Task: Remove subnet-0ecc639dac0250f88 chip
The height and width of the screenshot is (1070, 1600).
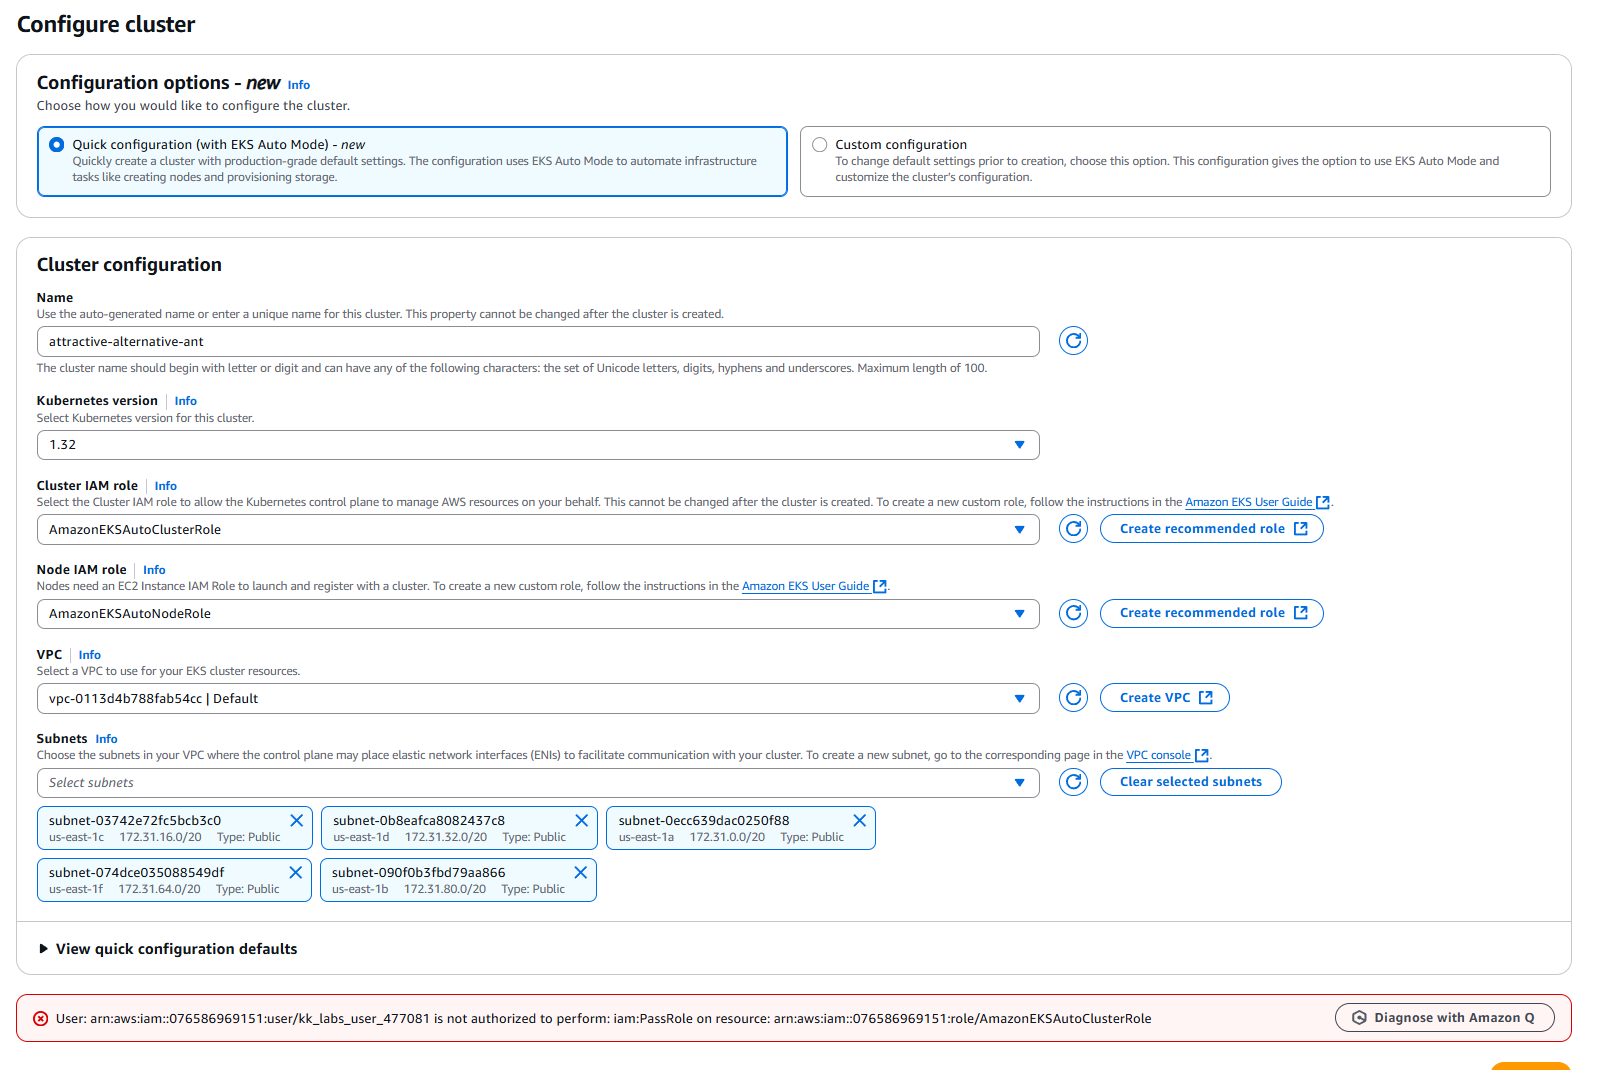Action: [x=860, y=821]
